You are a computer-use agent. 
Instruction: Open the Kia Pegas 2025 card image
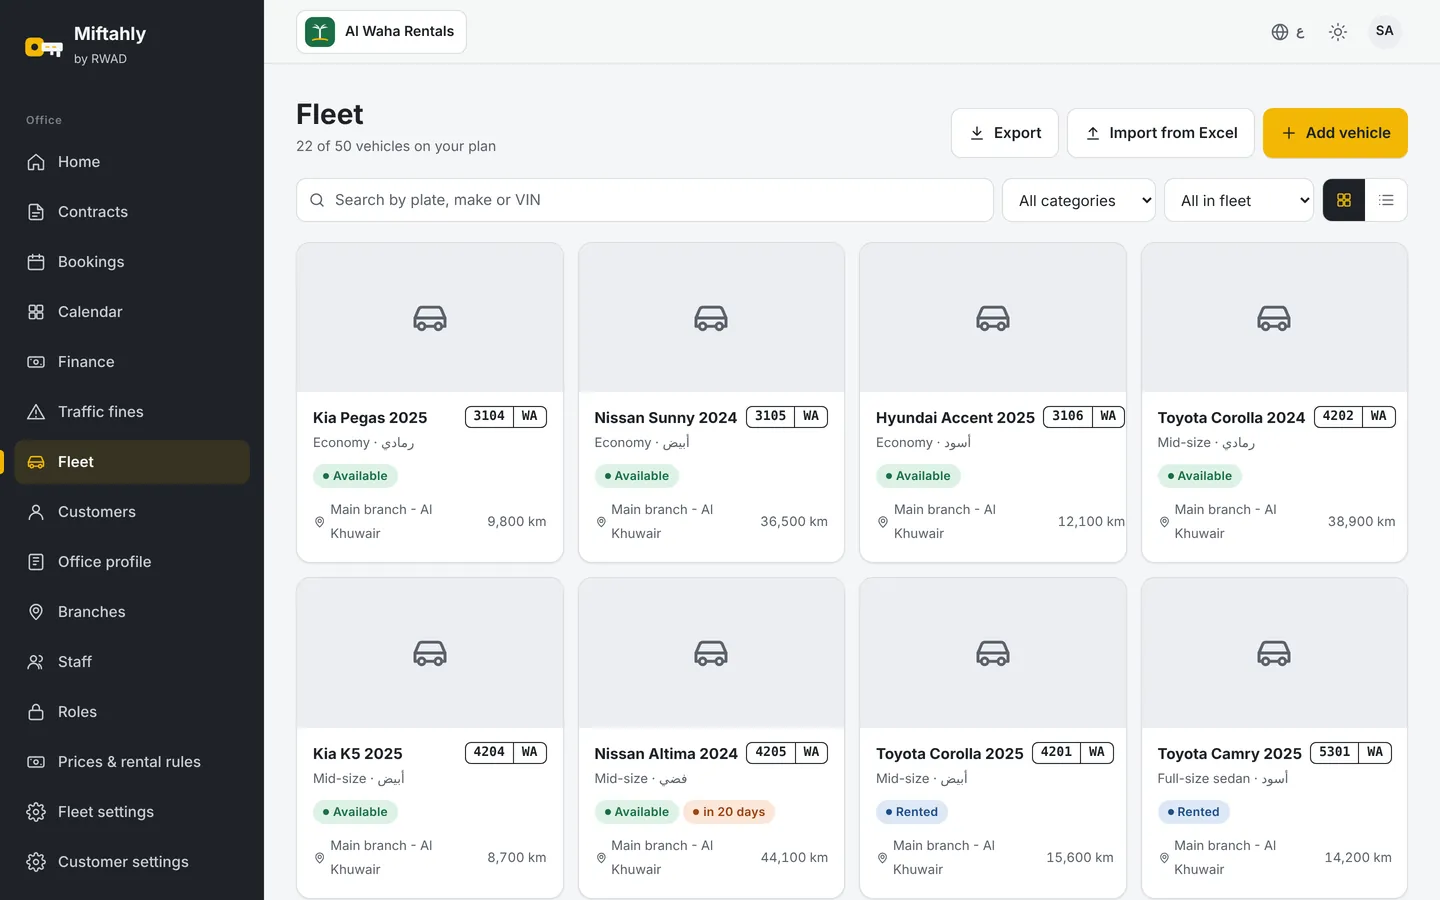pyautogui.click(x=430, y=318)
